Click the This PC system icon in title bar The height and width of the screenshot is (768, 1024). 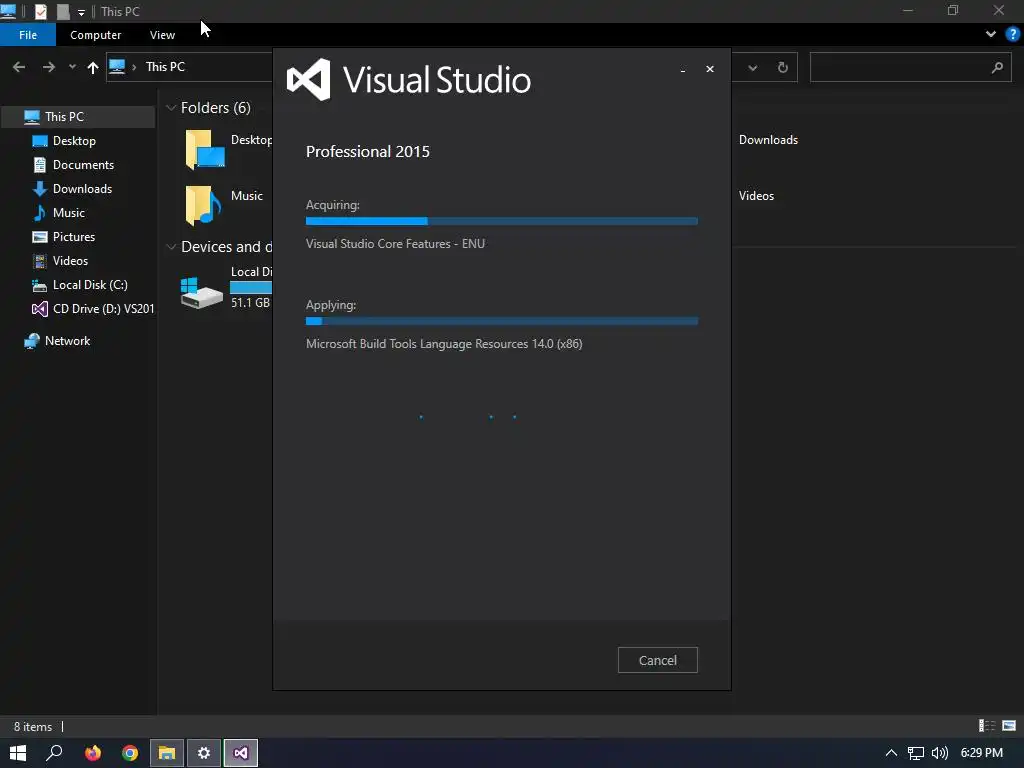[8, 11]
